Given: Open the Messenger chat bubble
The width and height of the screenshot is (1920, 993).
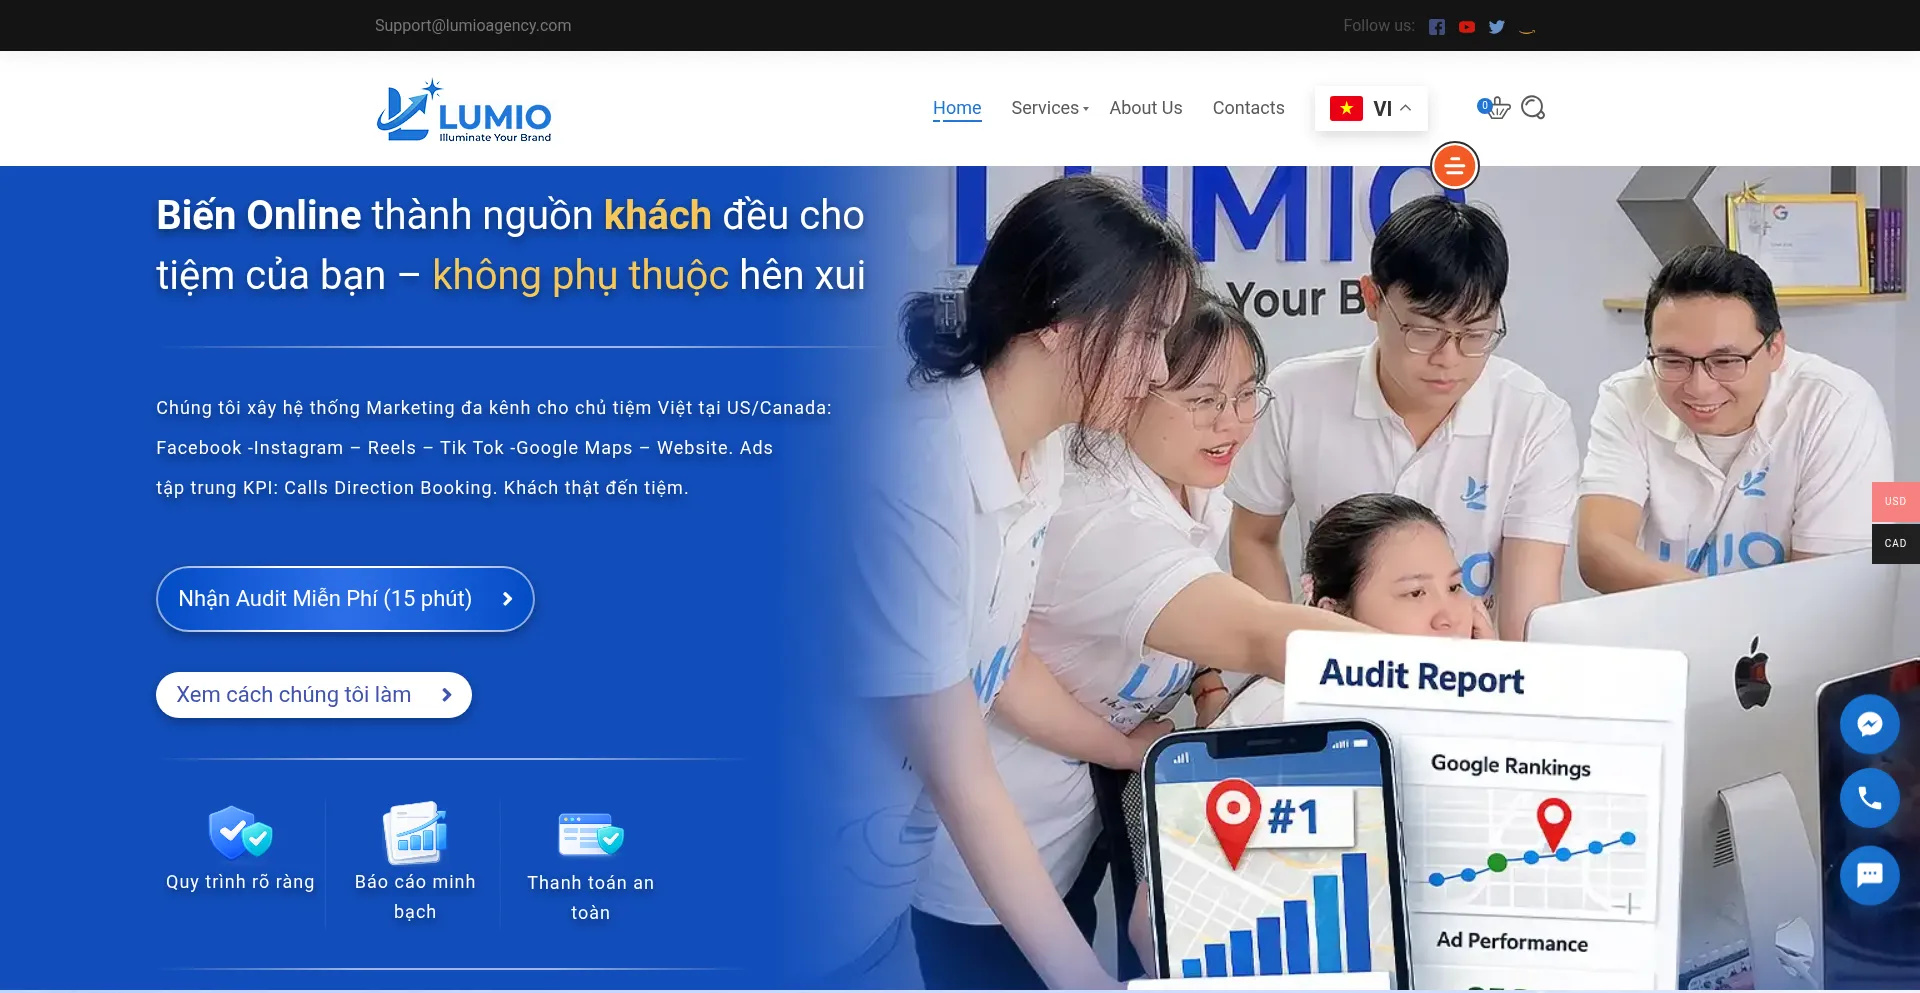Looking at the screenshot, I should click(x=1870, y=724).
